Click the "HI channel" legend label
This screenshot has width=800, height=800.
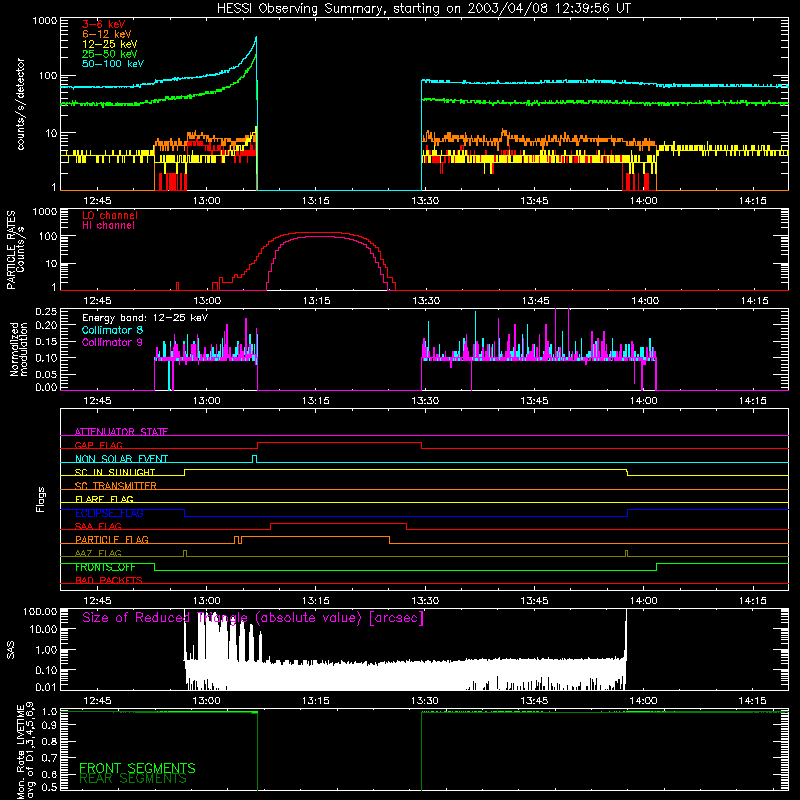[x=109, y=225]
